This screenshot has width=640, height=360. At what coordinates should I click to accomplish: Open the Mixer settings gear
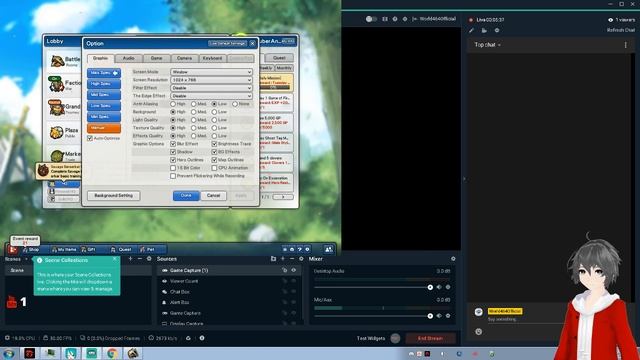coord(453,259)
